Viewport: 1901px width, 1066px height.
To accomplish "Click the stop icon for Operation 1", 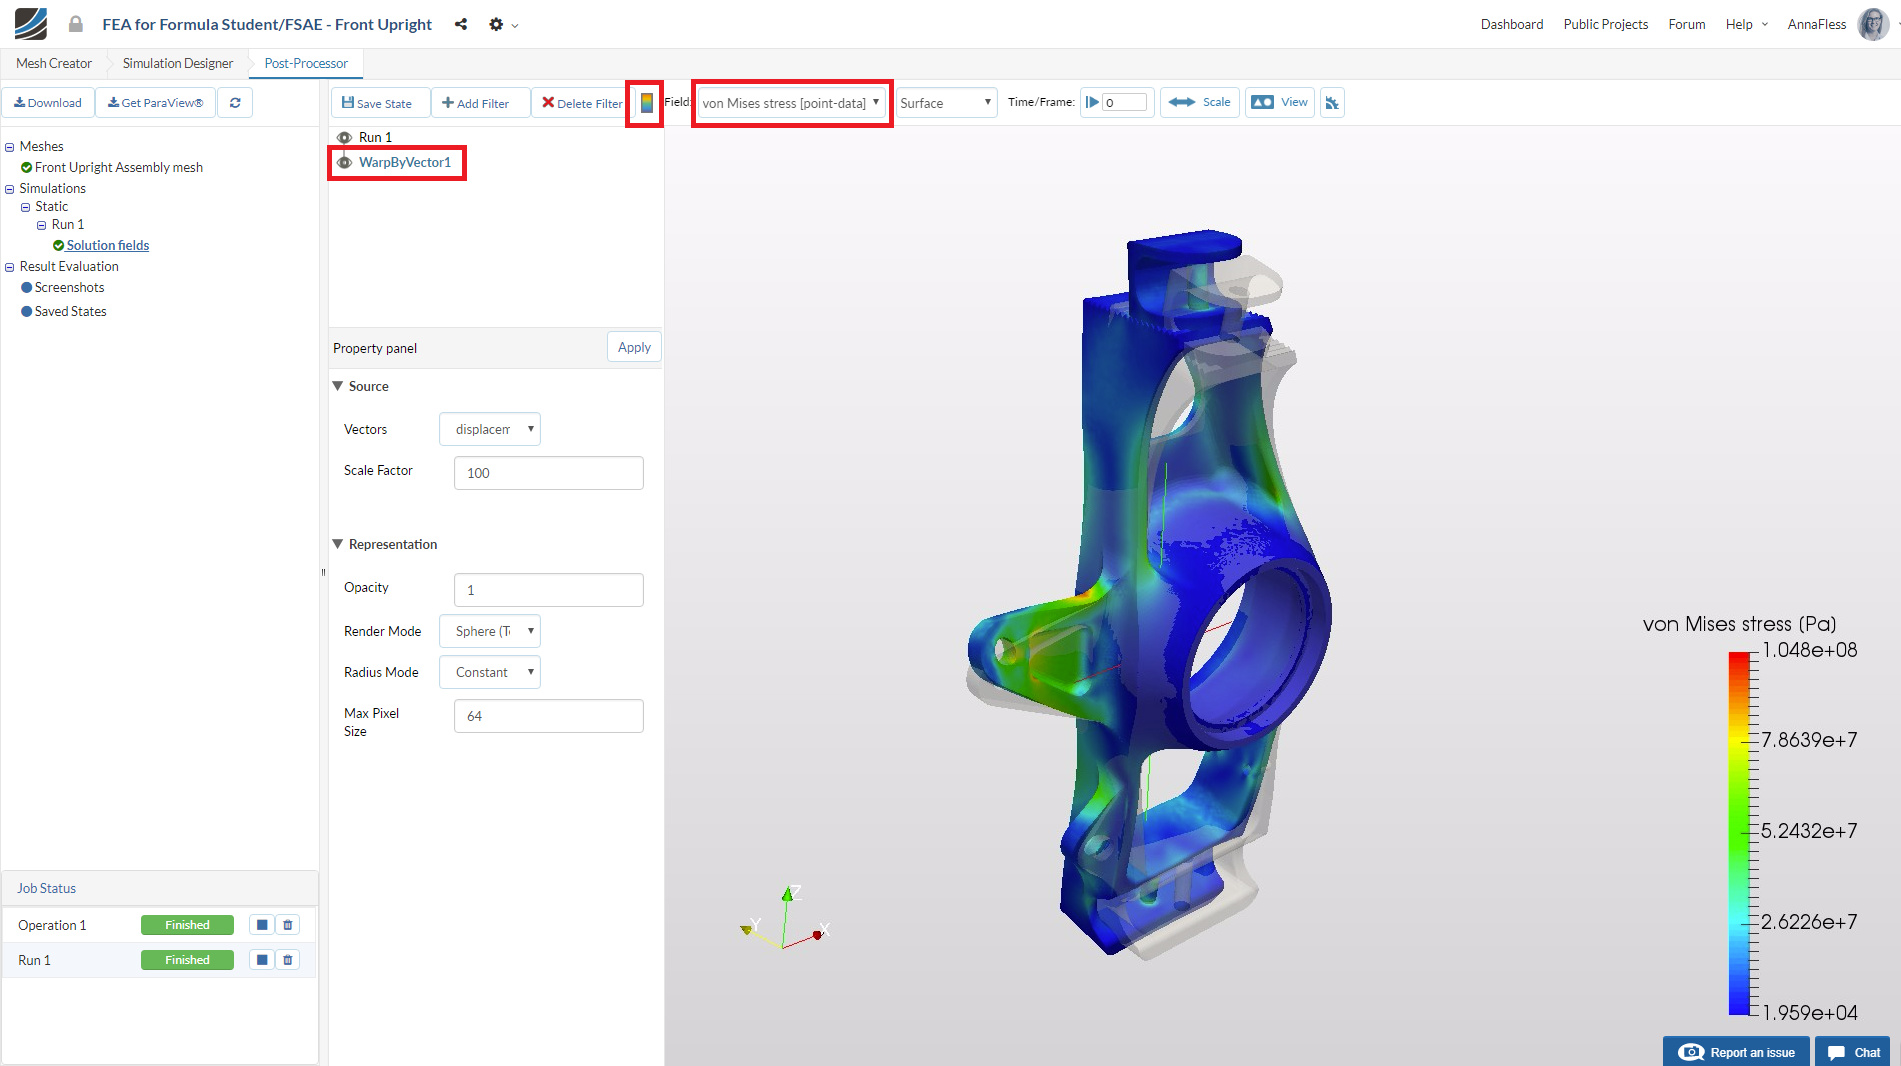I will 262,925.
